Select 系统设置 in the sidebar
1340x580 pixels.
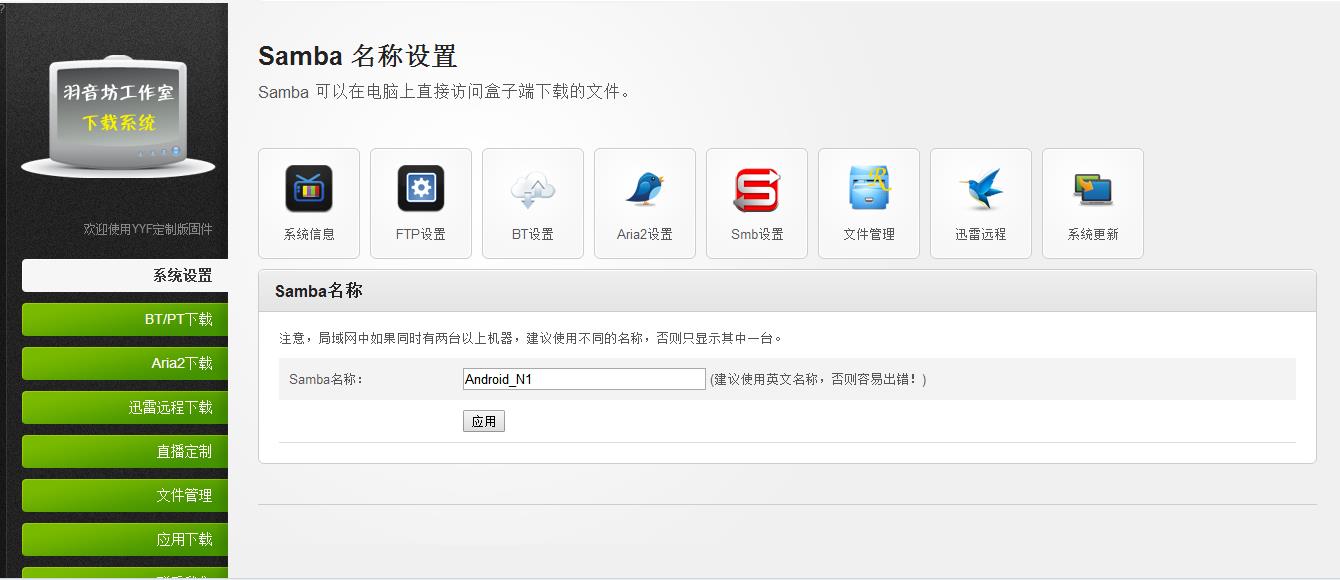125,276
